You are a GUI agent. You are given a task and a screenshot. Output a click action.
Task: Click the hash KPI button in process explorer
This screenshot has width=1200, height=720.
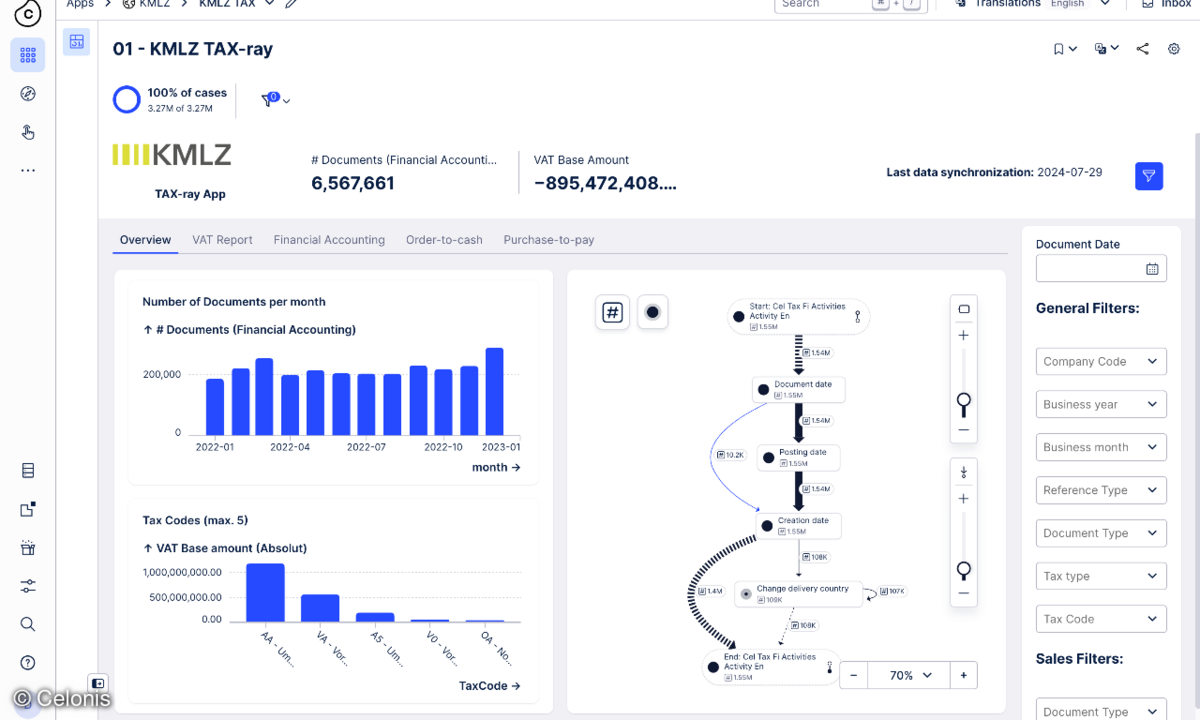[612, 313]
